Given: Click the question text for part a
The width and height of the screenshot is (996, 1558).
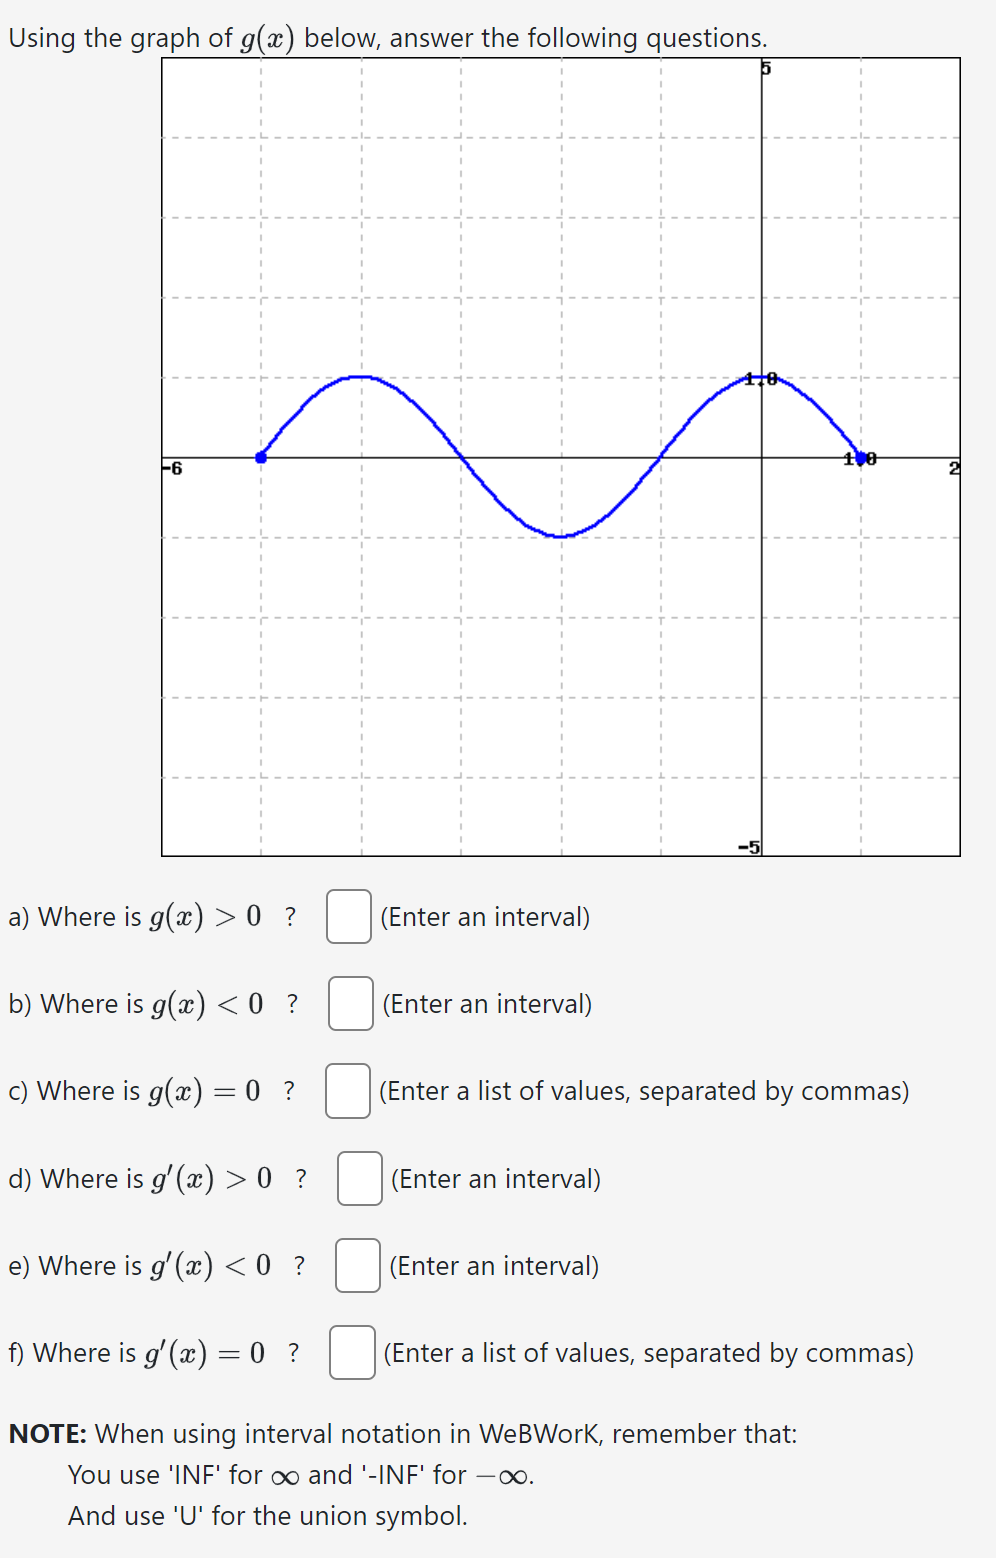Looking at the screenshot, I should click(x=150, y=917).
